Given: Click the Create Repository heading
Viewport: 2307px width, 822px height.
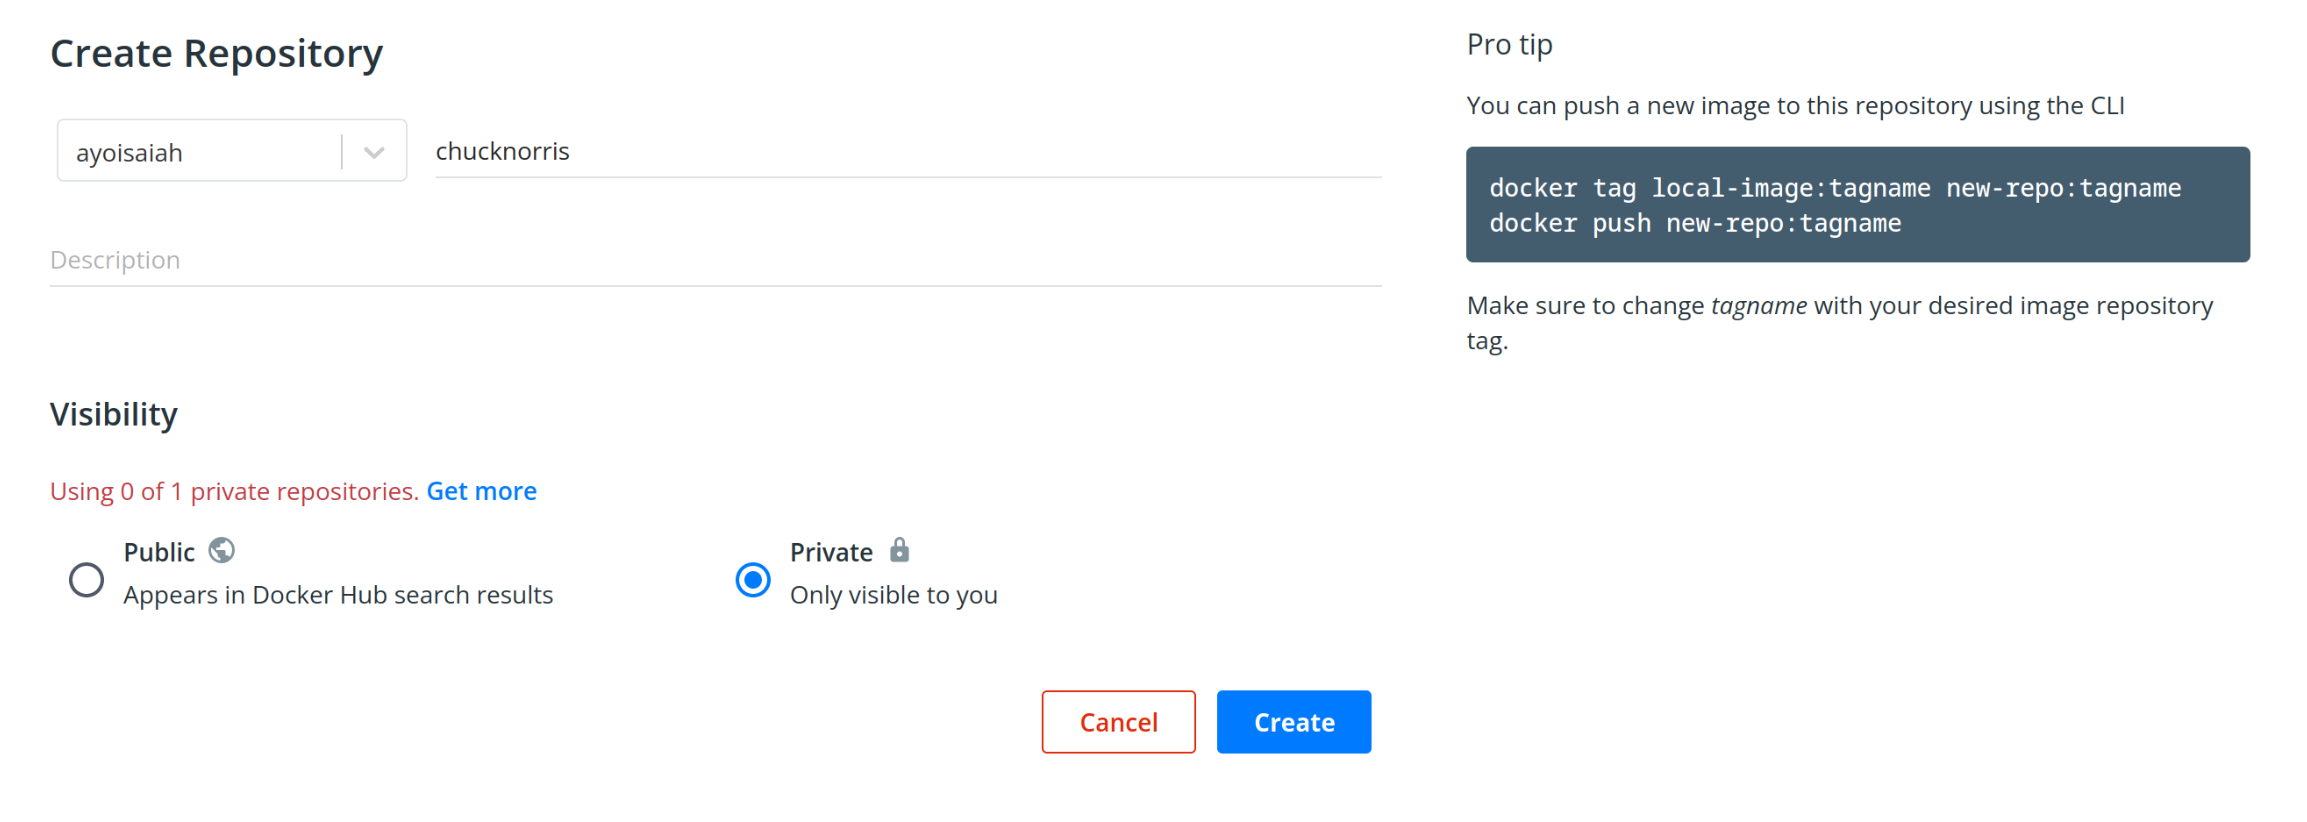Looking at the screenshot, I should pos(217,53).
